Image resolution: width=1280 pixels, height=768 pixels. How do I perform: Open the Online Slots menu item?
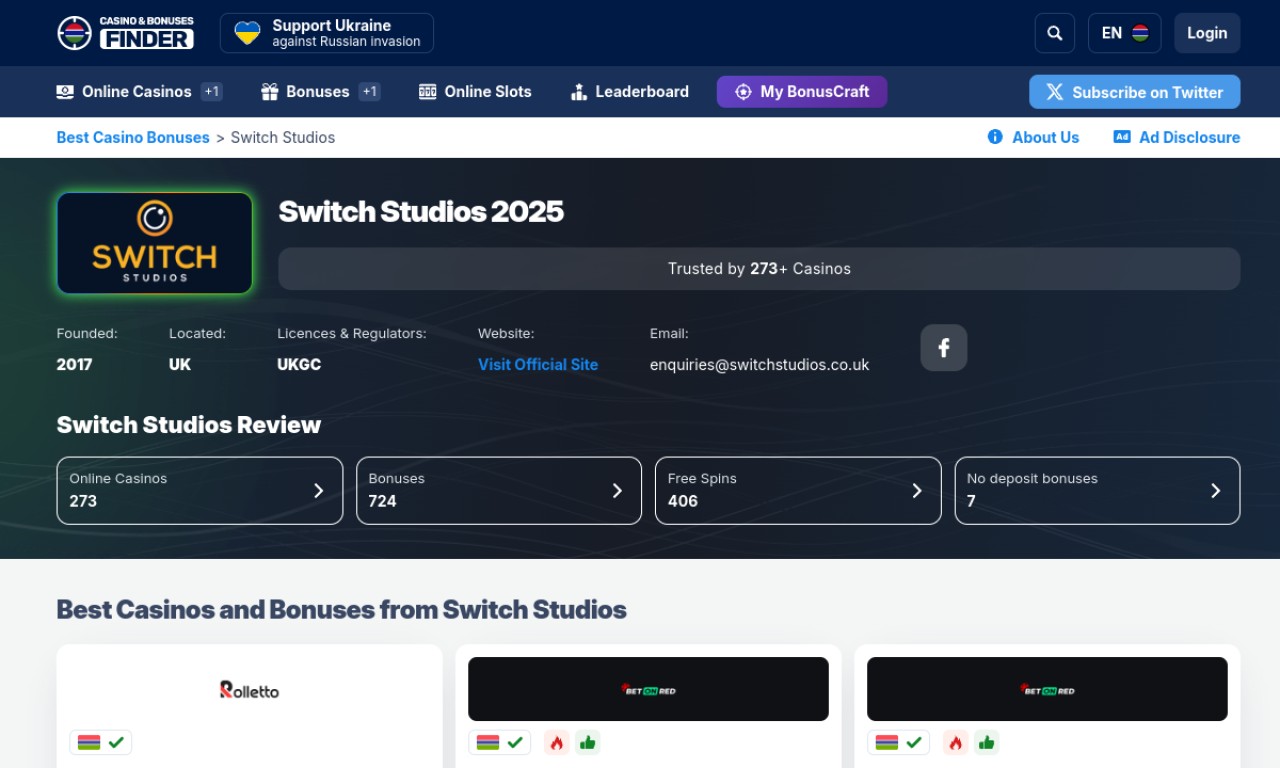[475, 91]
